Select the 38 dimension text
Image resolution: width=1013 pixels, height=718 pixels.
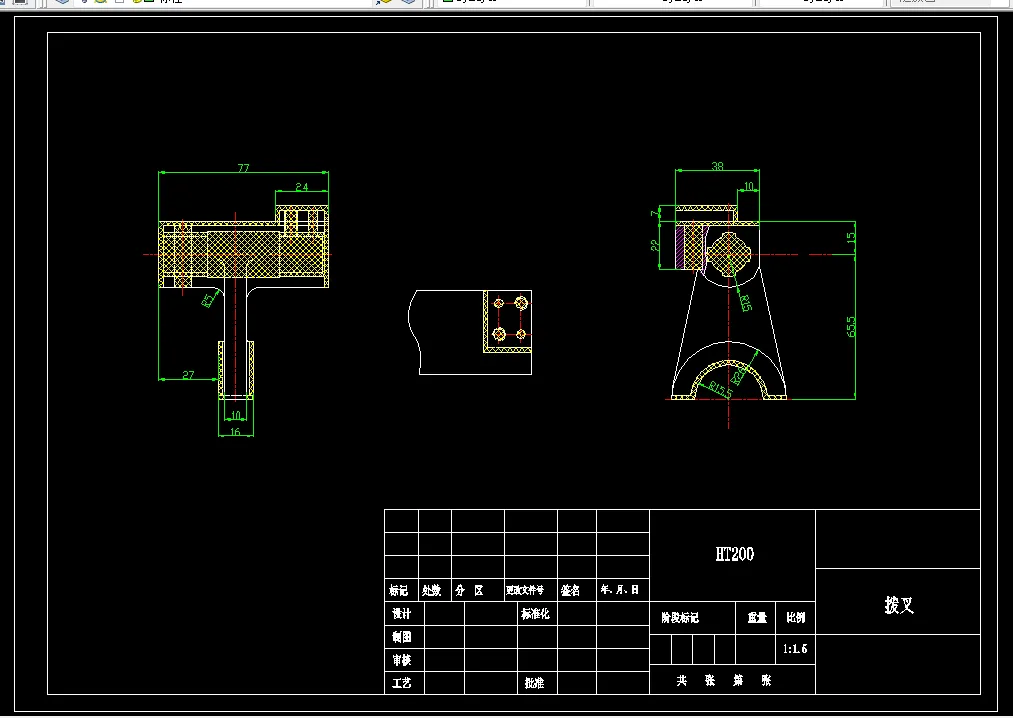click(x=717, y=166)
